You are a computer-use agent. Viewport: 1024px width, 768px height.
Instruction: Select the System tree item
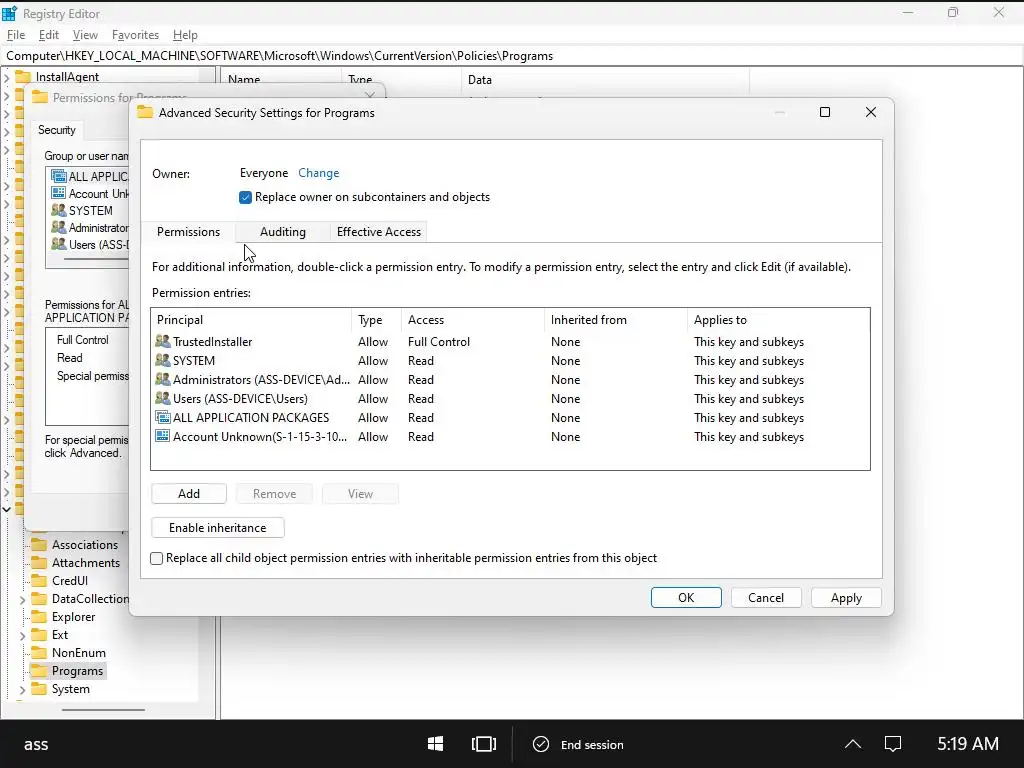[x=71, y=689]
